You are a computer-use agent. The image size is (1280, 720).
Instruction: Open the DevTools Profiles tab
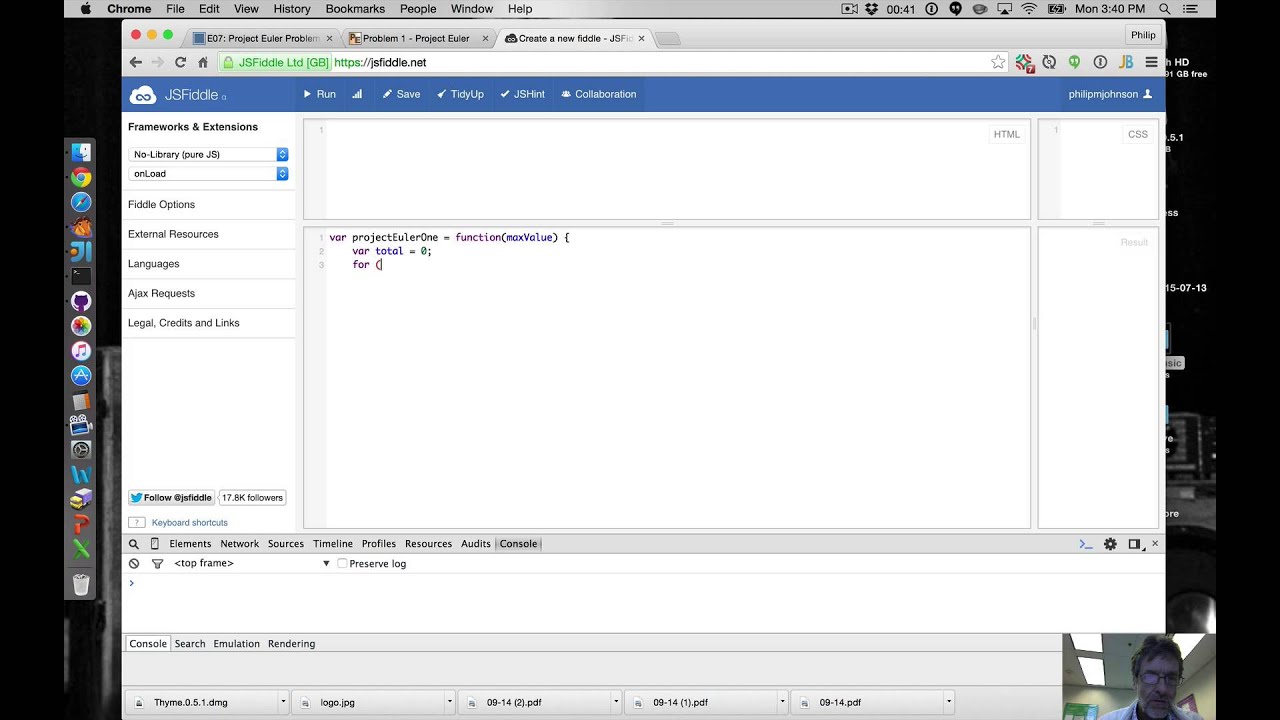coord(379,544)
